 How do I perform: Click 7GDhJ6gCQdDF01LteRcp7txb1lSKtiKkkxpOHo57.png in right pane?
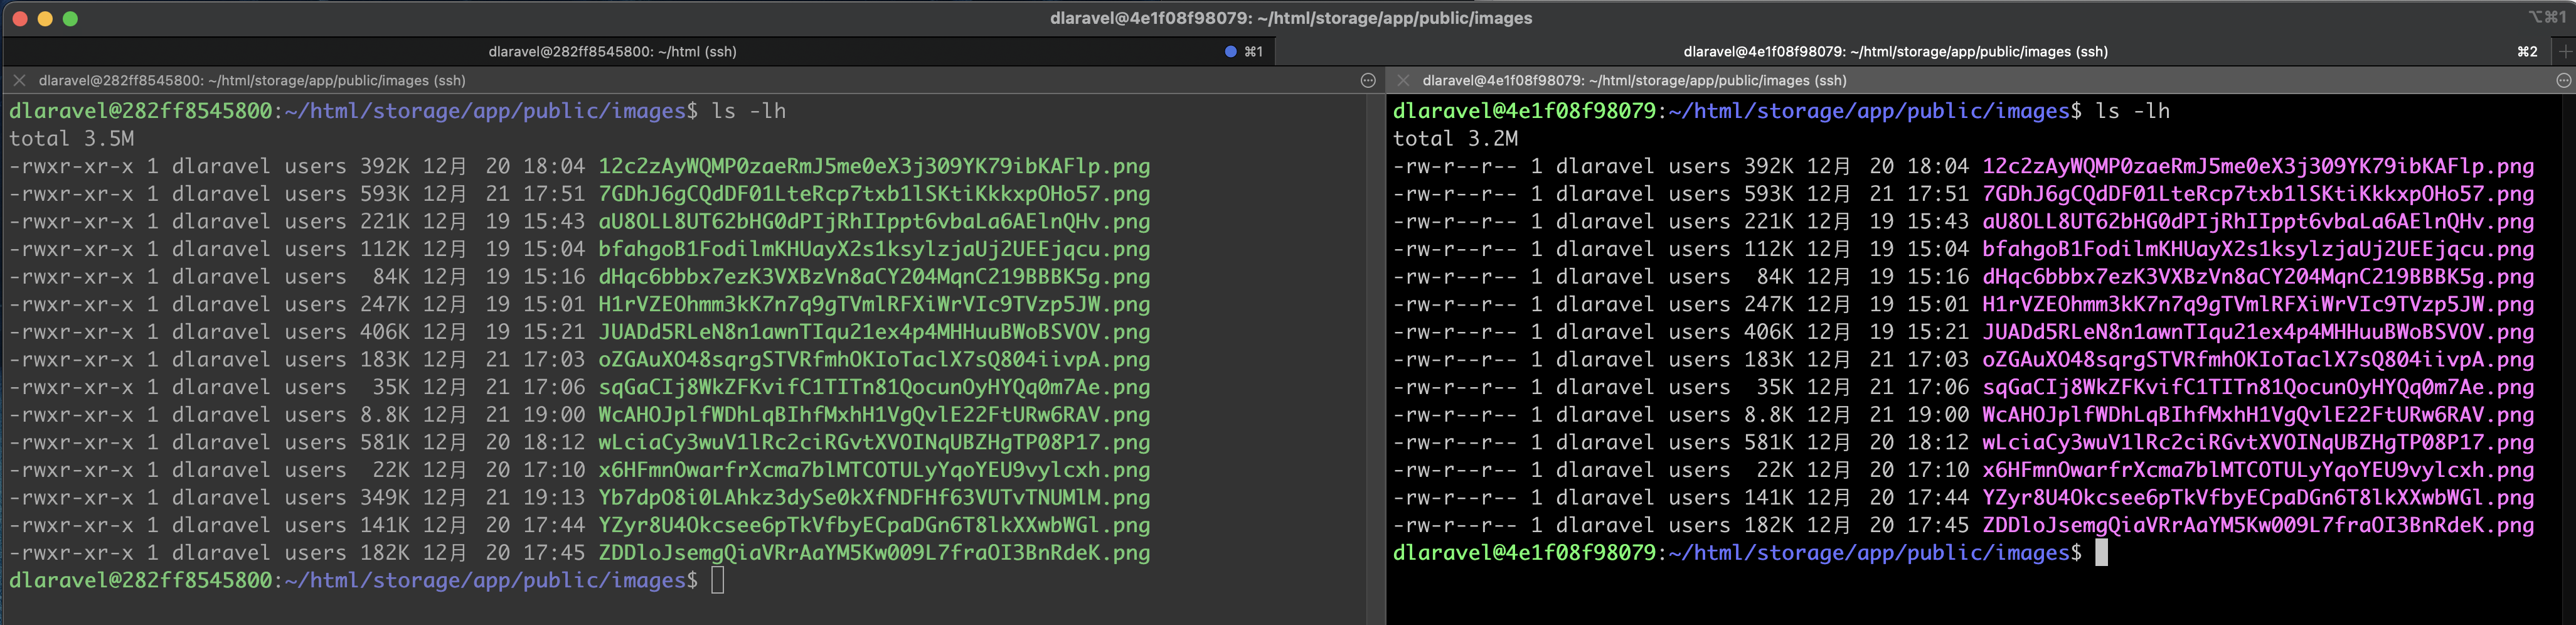click(2258, 194)
